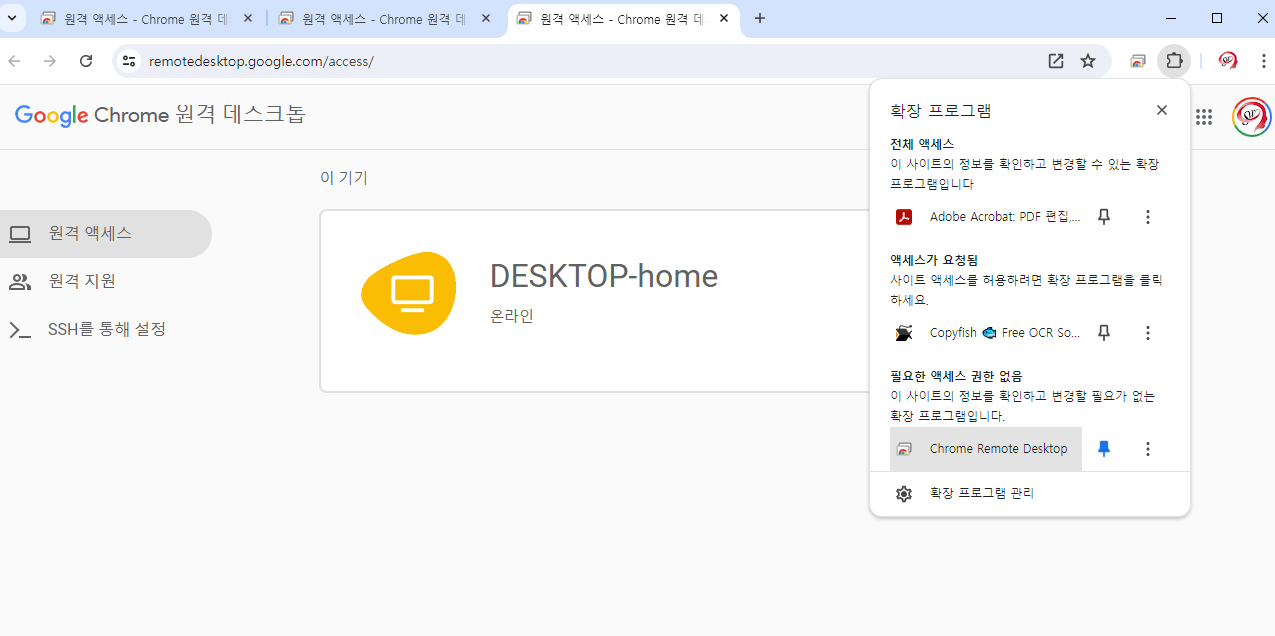This screenshot has width=1275, height=636.
Task: Select SSH를 통해 설정 in the sidebar
Action: 105,330
